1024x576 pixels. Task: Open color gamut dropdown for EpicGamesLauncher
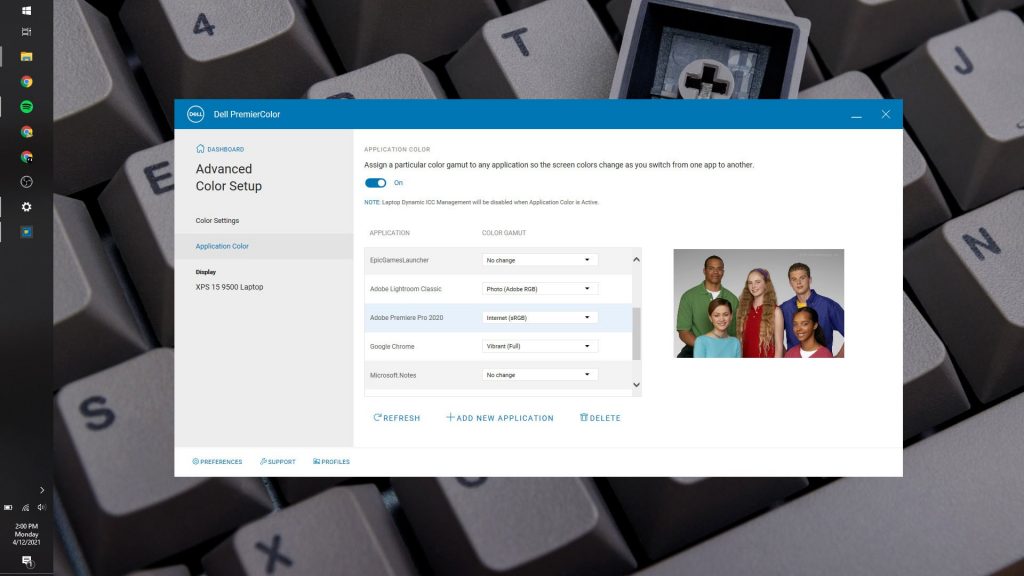[x=539, y=260]
